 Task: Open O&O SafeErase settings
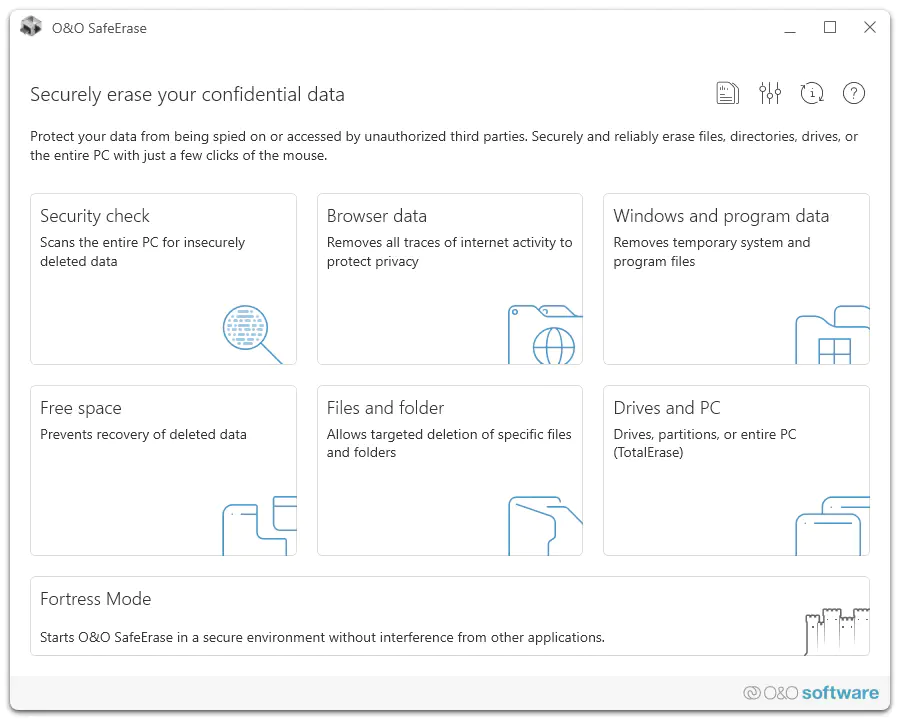click(x=770, y=93)
